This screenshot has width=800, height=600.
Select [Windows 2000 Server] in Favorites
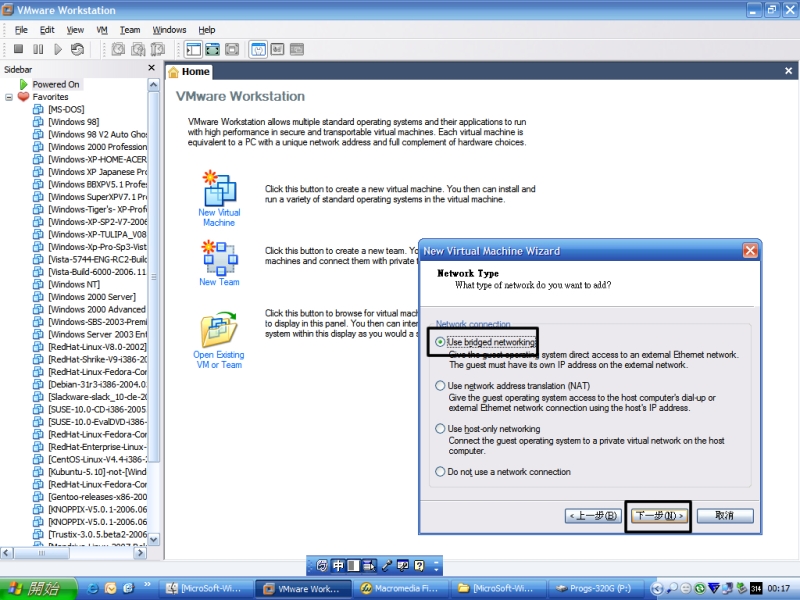(92, 296)
